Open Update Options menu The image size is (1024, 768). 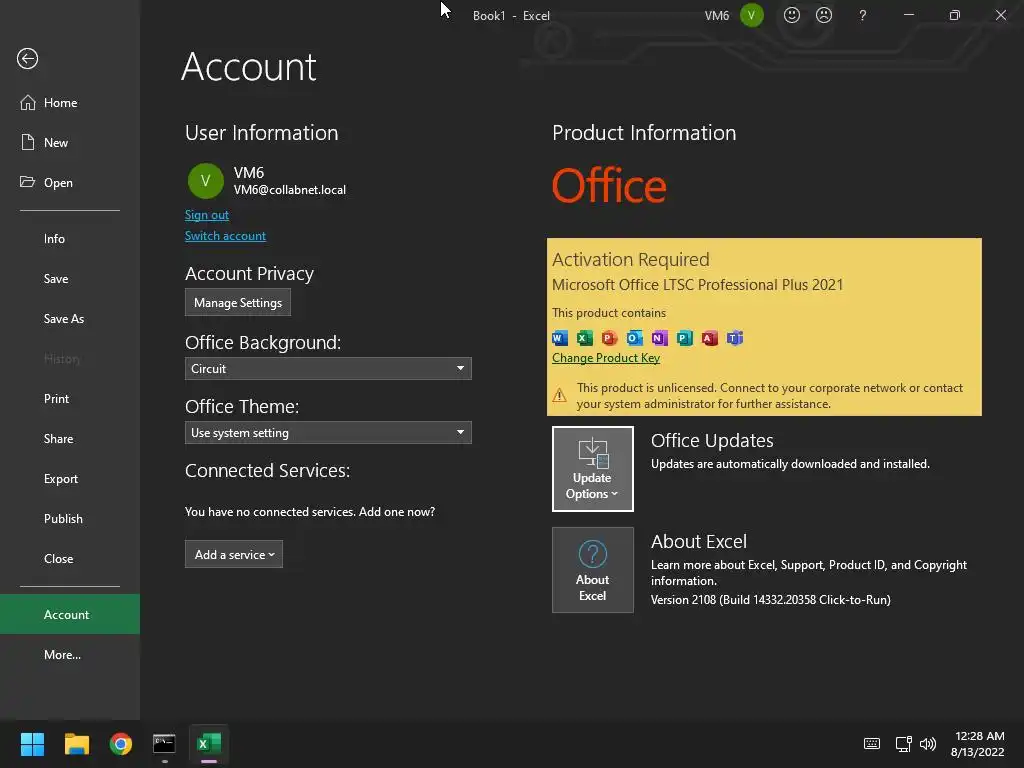point(592,469)
